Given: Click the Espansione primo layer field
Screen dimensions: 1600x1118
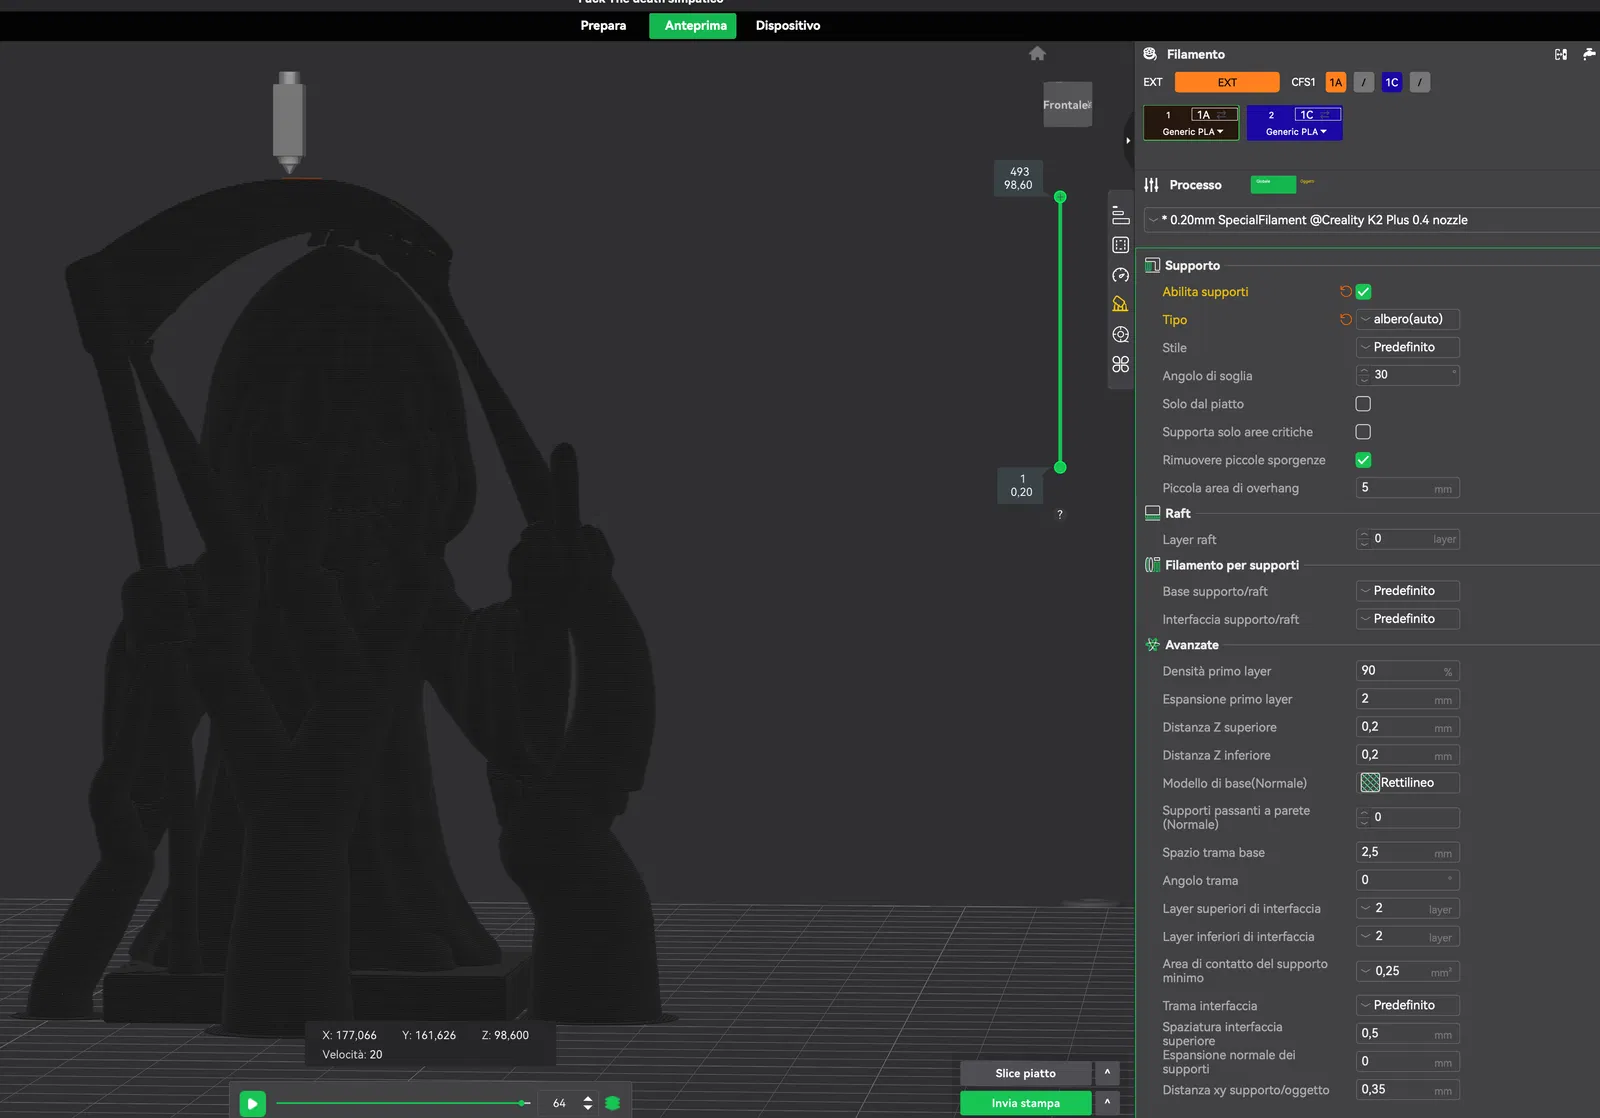Looking at the screenshot, I should pyautogui.click(x=1407, y=699).
